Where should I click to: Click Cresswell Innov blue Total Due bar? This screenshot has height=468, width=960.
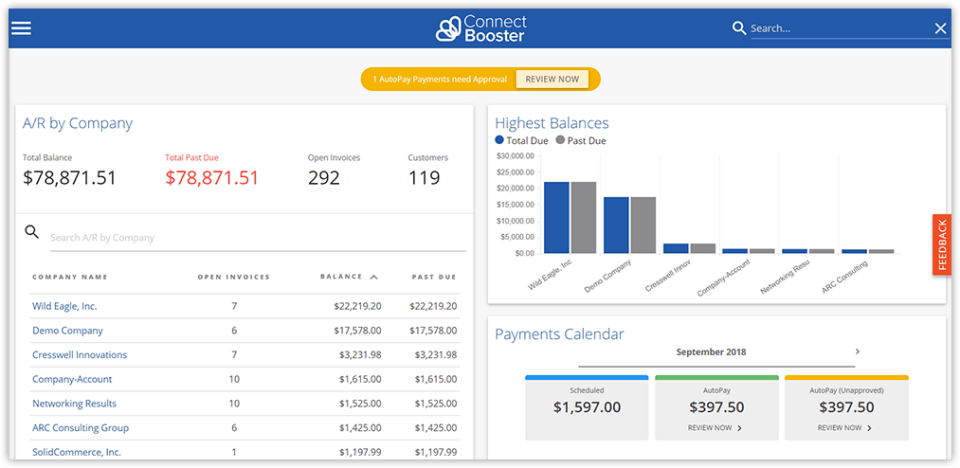pyautogui.click(x=676, y=248)
